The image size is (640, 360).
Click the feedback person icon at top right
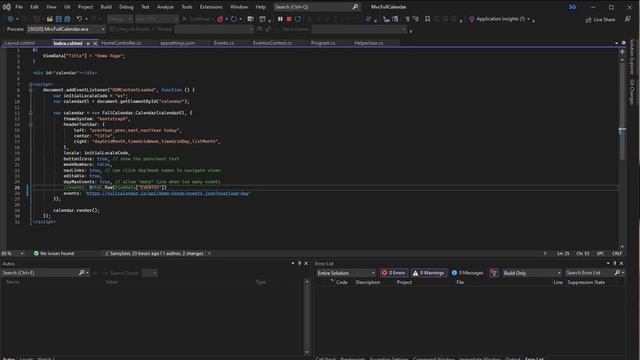click(628, 19)
